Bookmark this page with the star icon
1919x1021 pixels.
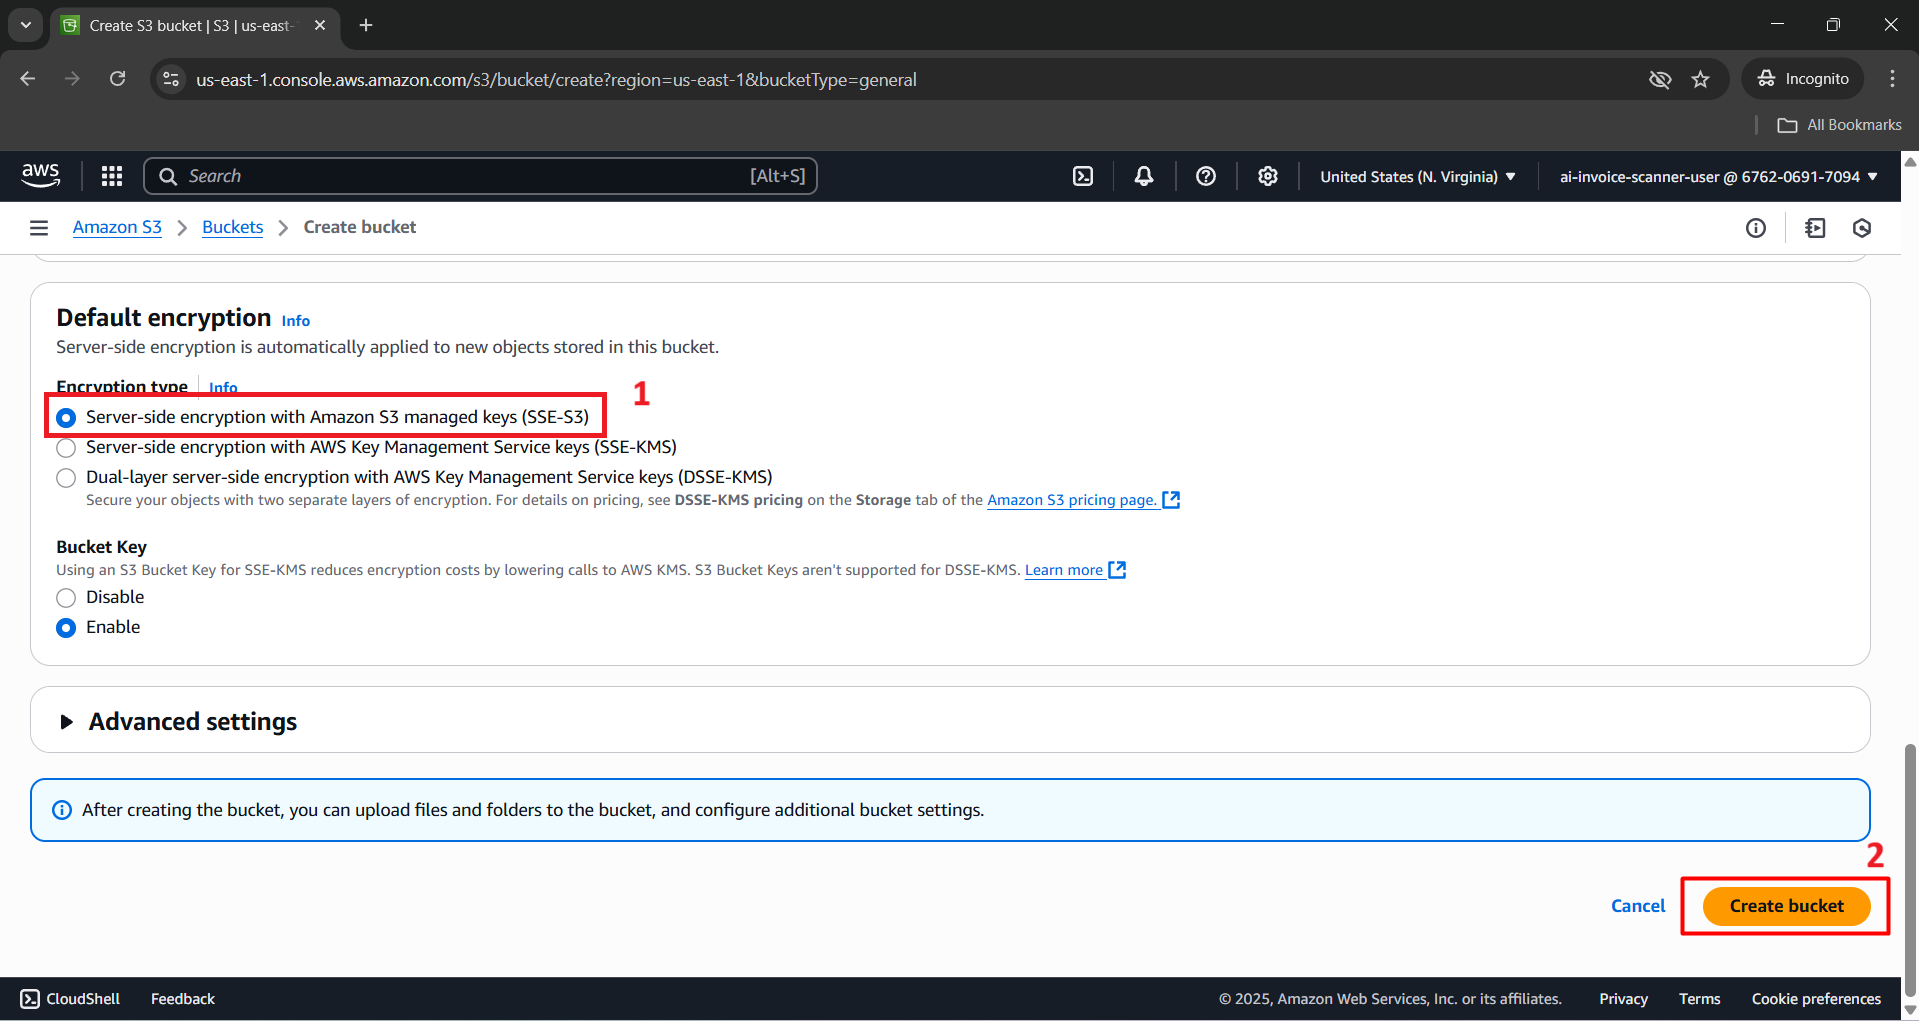(x=1701, y=79)
